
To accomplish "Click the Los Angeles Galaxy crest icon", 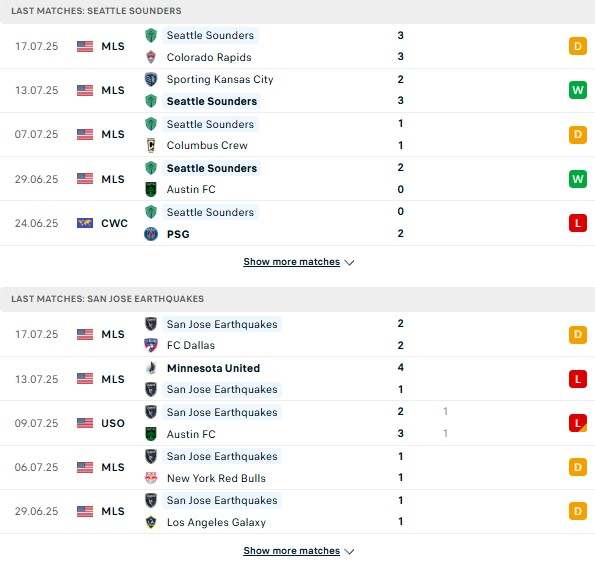I will [x=151, y=522].
